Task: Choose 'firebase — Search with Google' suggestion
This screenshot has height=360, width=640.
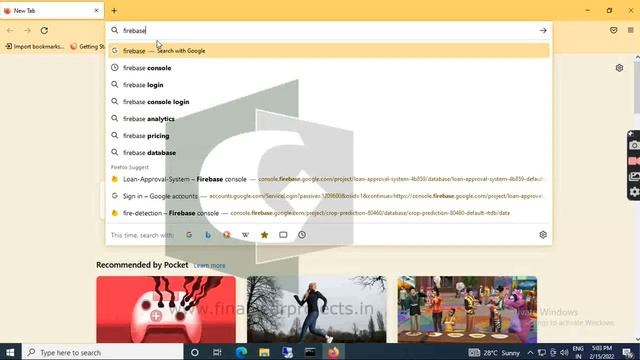Action: [329, 51]
